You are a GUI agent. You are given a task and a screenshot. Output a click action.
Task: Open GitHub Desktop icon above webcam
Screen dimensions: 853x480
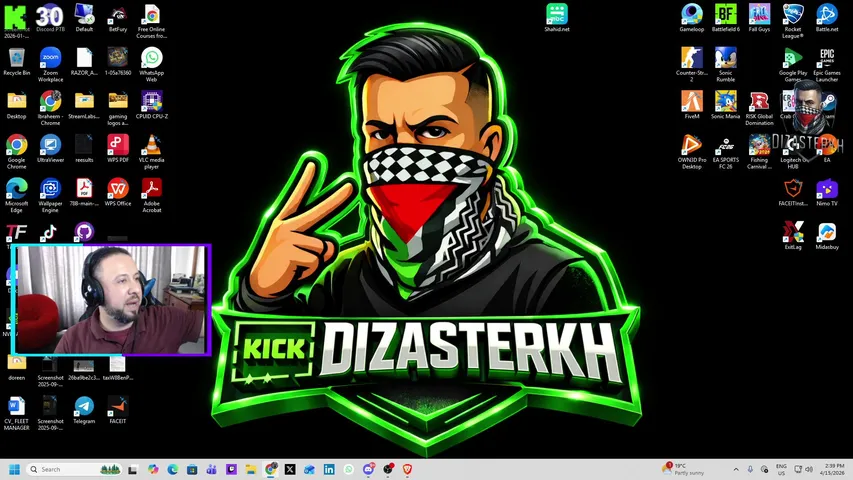tap(84, 232)
